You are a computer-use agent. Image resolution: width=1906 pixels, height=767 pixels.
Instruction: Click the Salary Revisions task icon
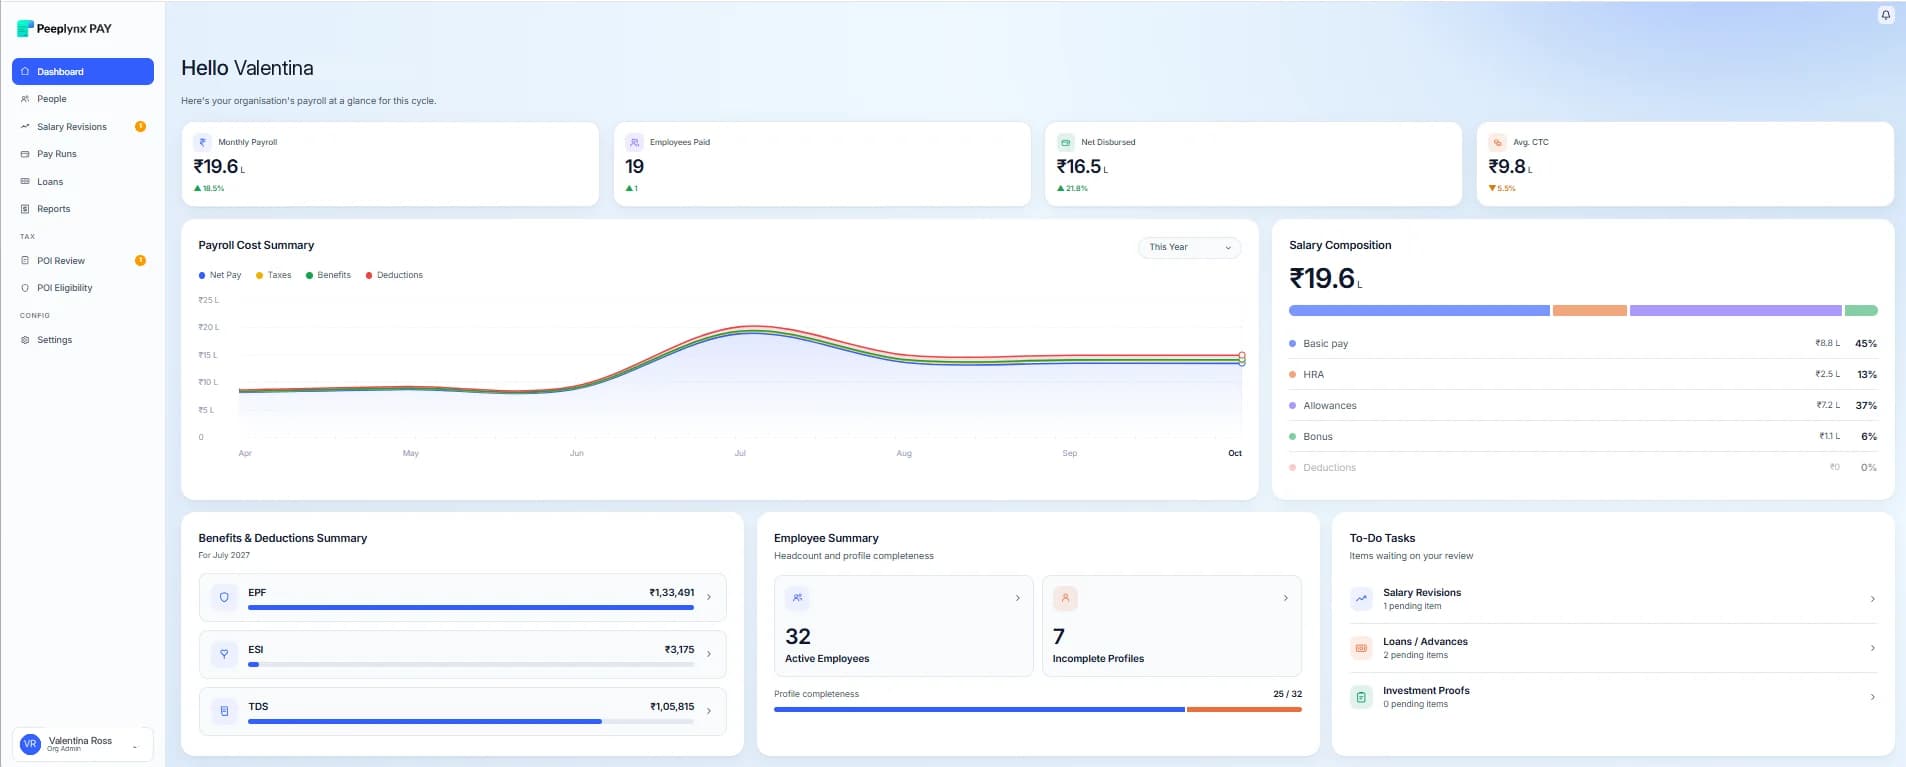(1361, 599)
